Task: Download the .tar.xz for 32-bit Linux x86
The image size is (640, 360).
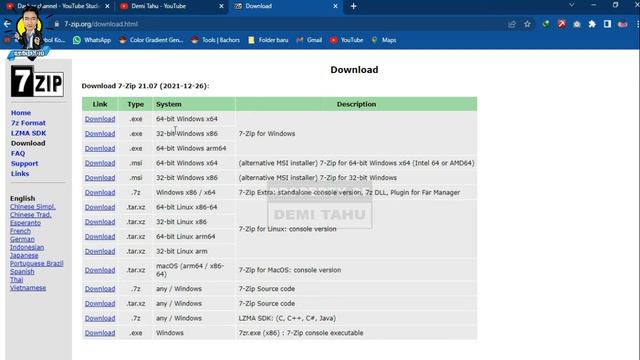Action: pos(100,222)
